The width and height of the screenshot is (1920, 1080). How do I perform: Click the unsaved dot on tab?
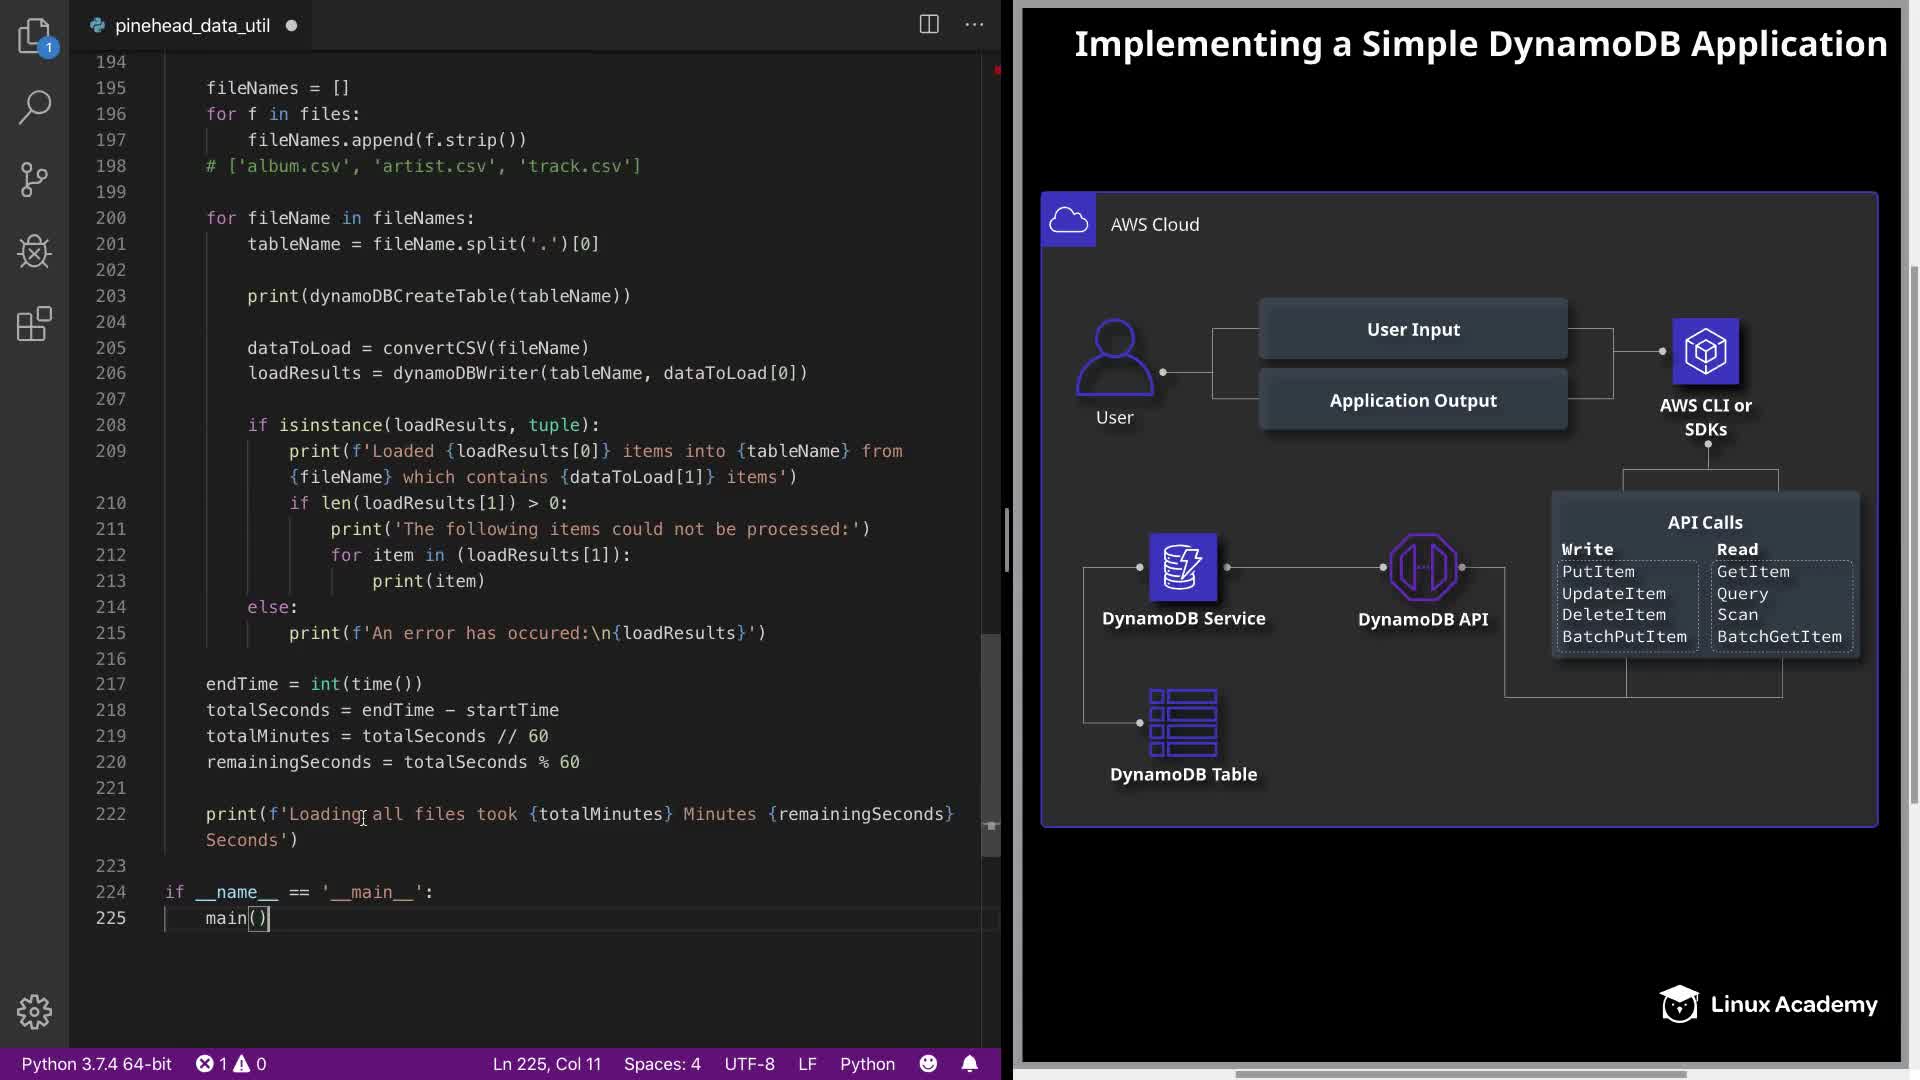(291, 26)
